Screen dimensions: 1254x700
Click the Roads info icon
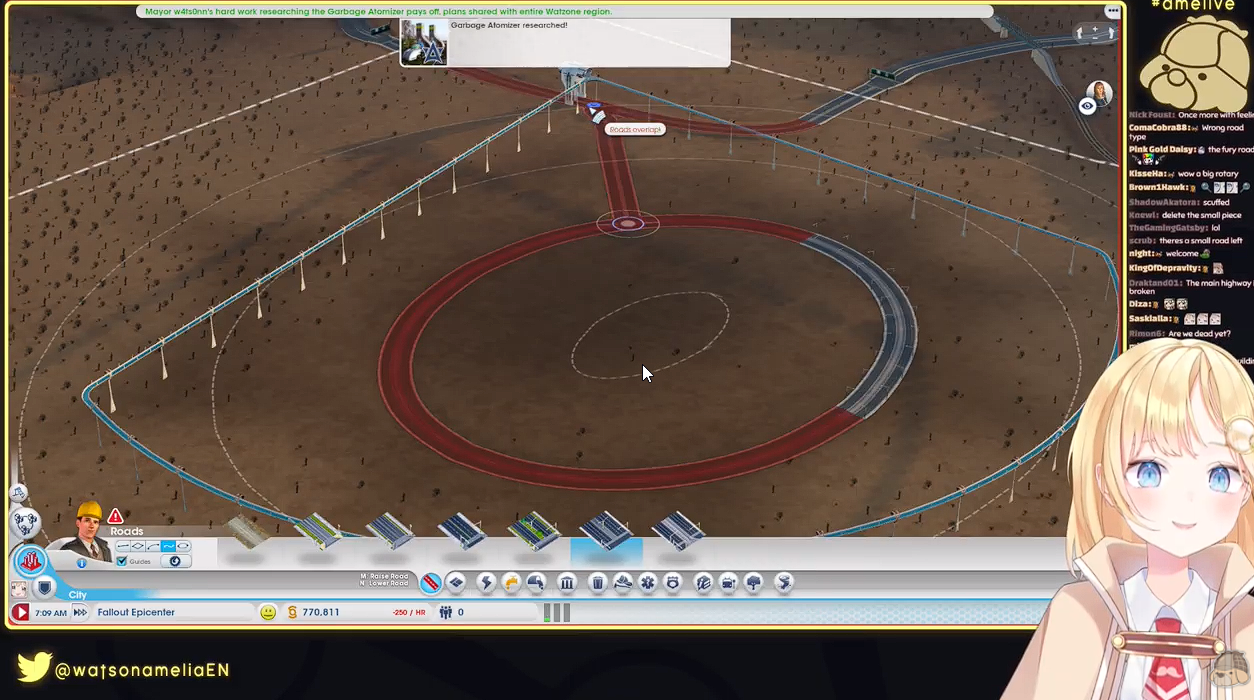(x=81, y=563)
